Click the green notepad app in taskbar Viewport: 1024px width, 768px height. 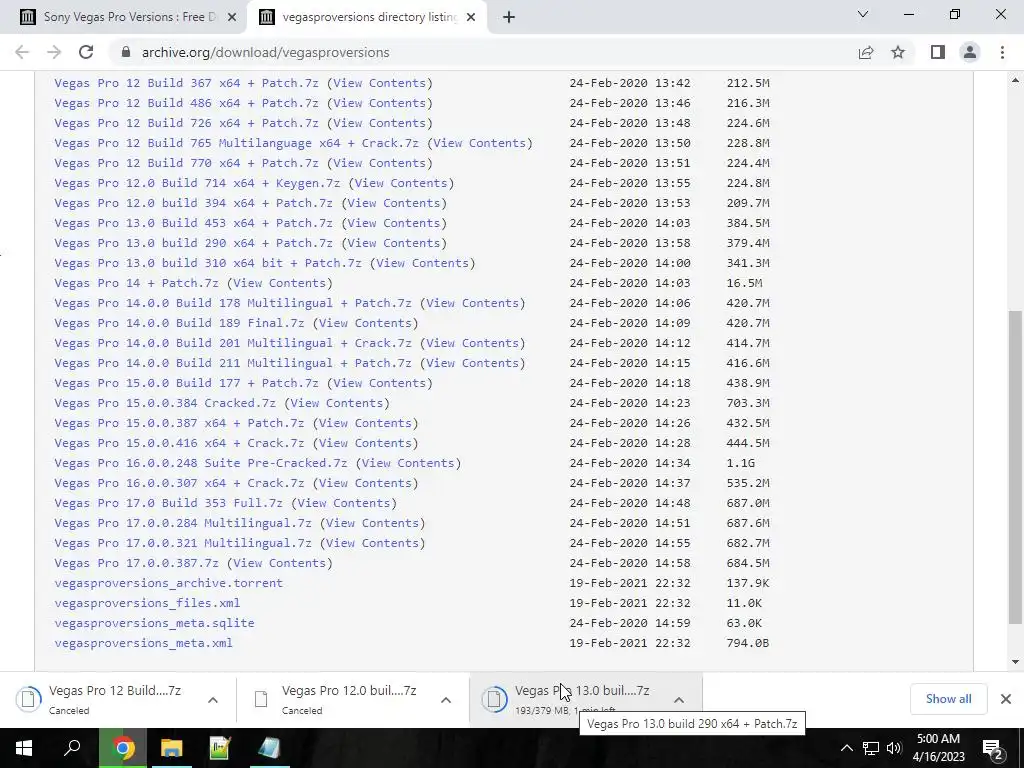click(220, 748)
